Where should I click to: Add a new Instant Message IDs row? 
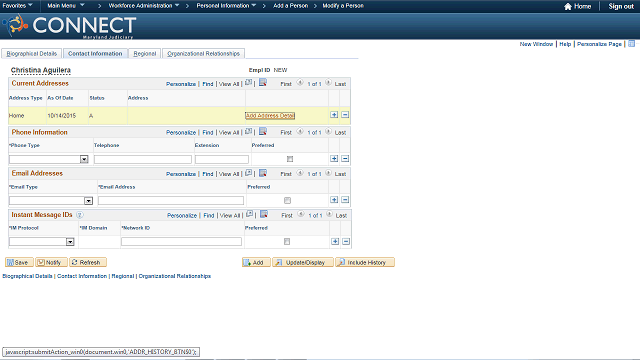[335, 242]
